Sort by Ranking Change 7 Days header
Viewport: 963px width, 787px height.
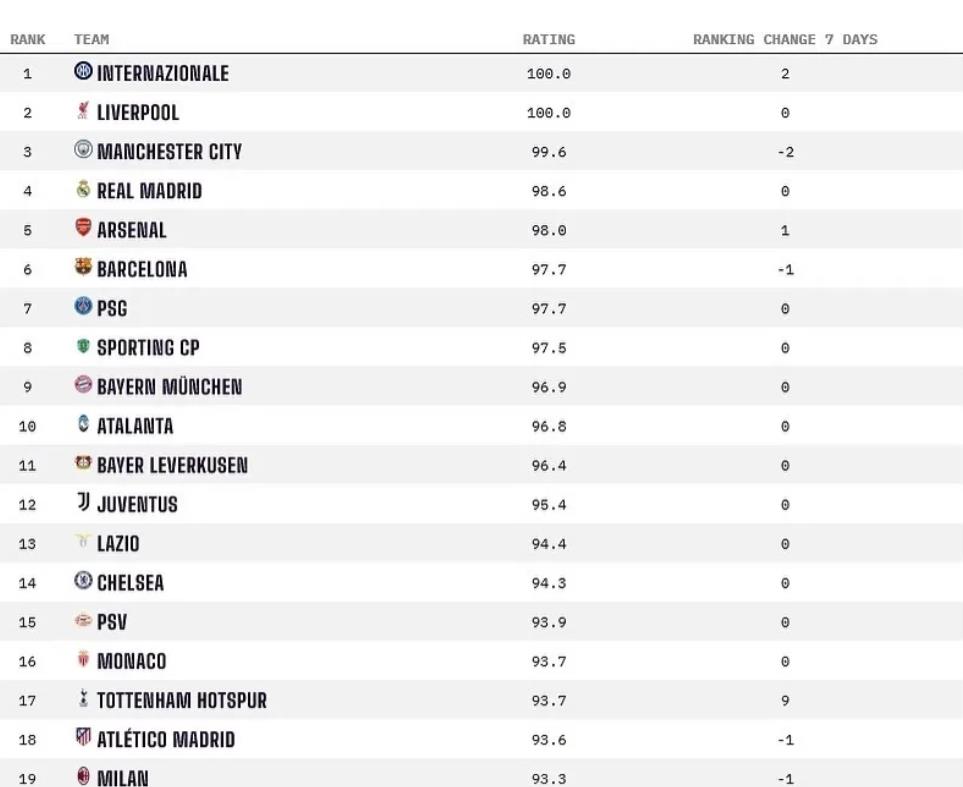pyautogui.click(x=785, y=40)
